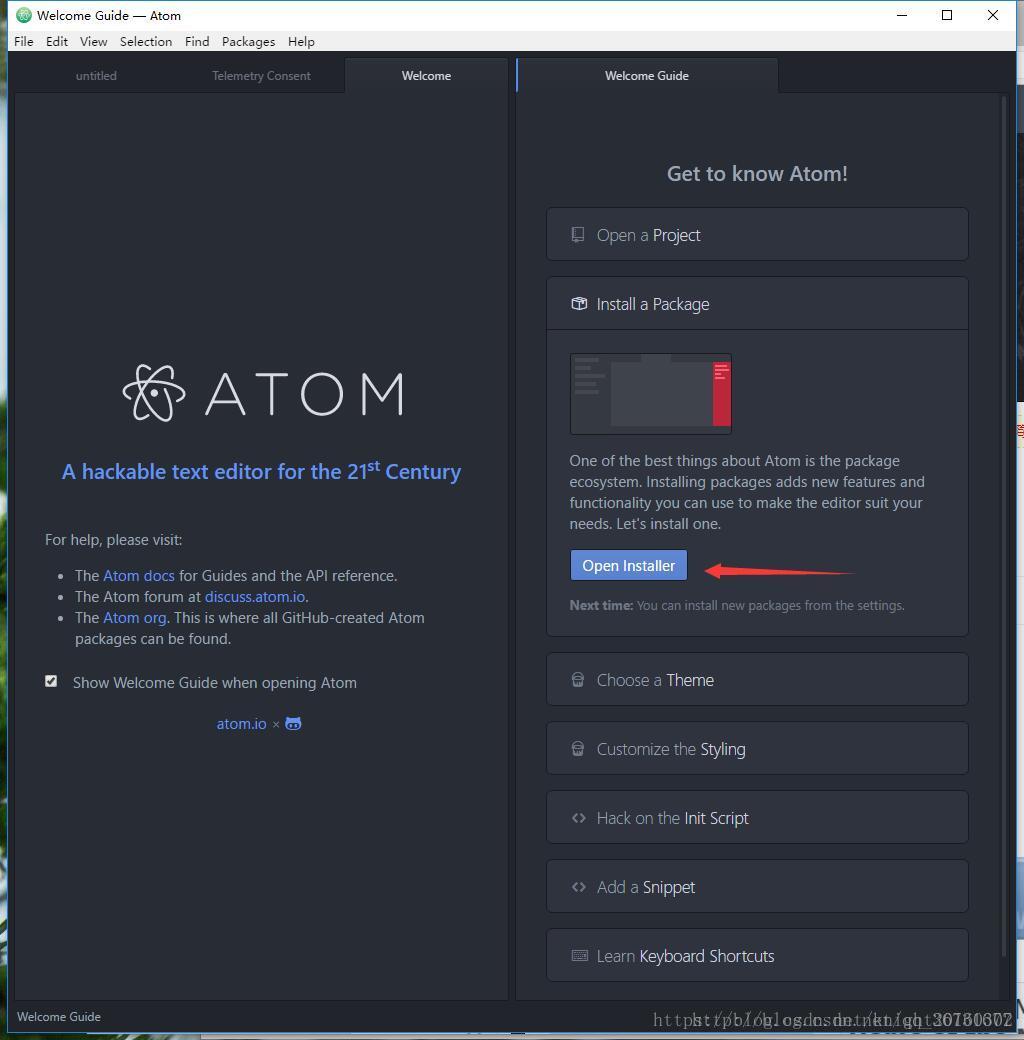Click the Welcome Guide status bar label
Screen dimensions: 1024x1040
[x=58, y=1017]
